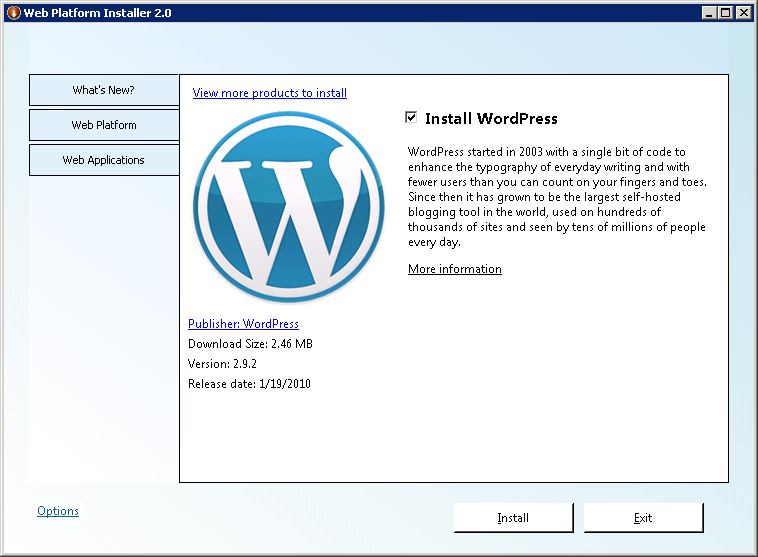Switch to the Web Platform tab

point(103,125)
